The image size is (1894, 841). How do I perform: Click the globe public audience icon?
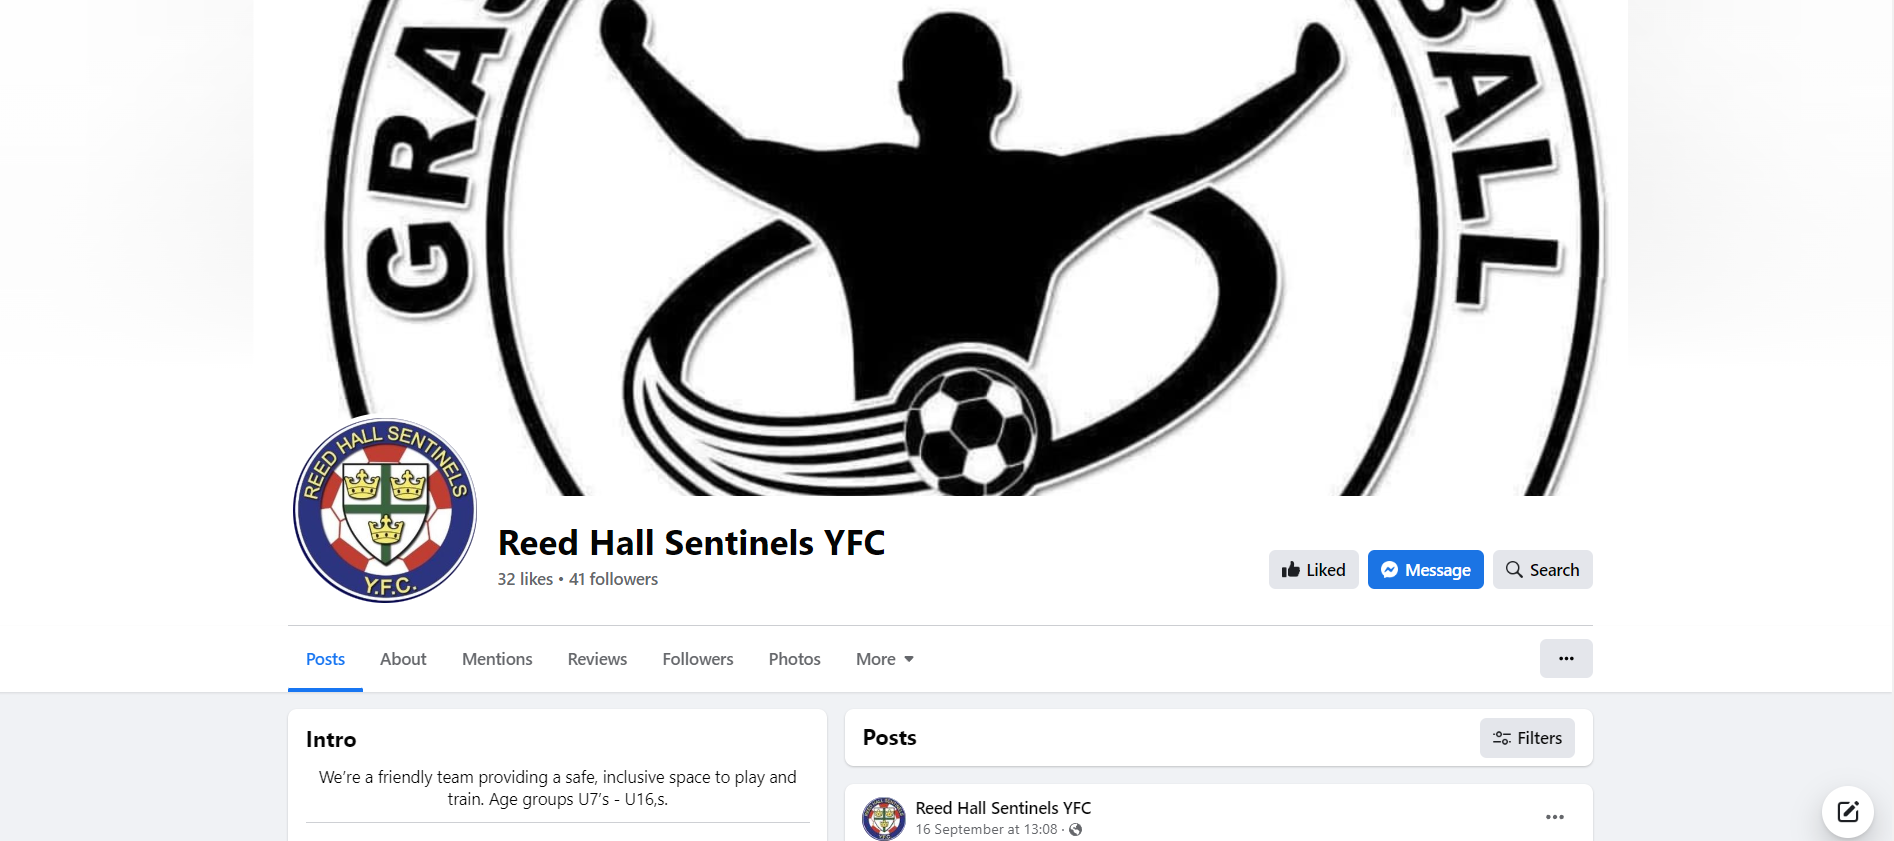[x=1076, y=830]
